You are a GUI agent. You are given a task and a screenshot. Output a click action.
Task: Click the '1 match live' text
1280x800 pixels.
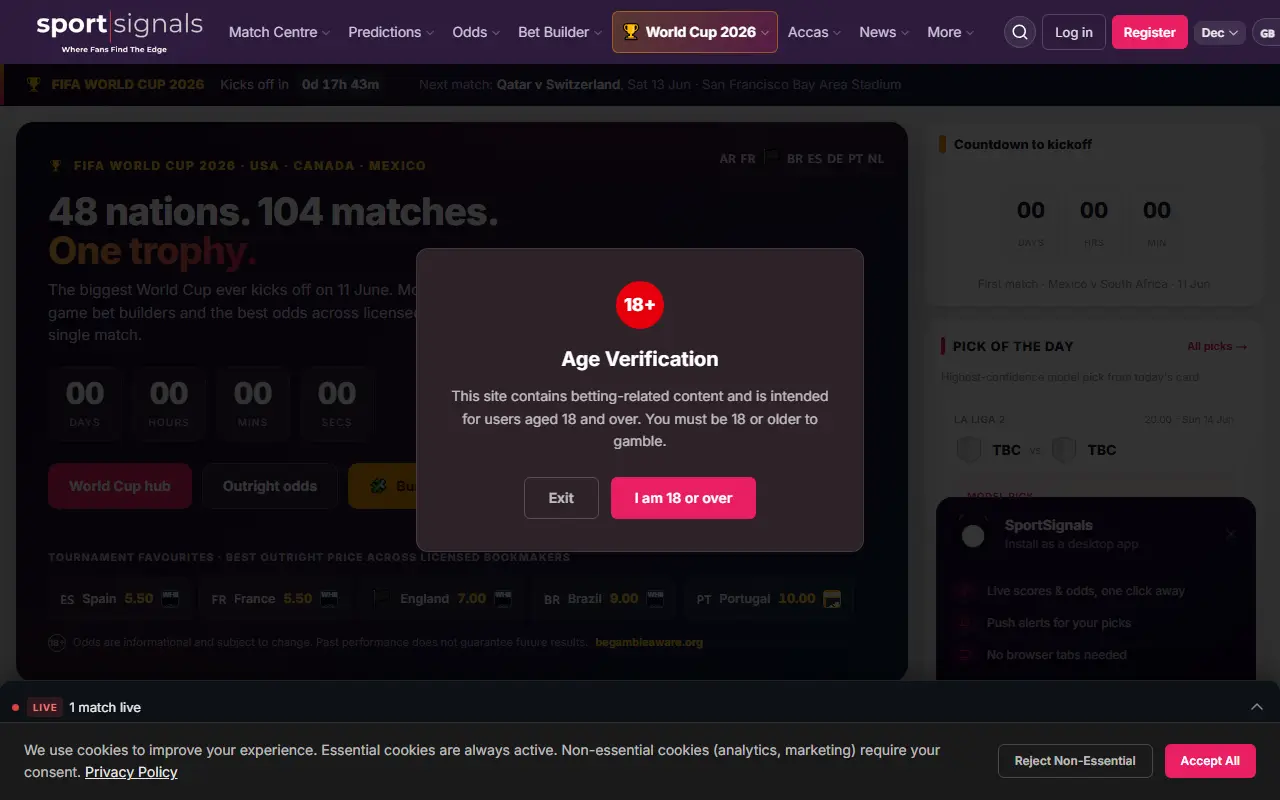105,707
